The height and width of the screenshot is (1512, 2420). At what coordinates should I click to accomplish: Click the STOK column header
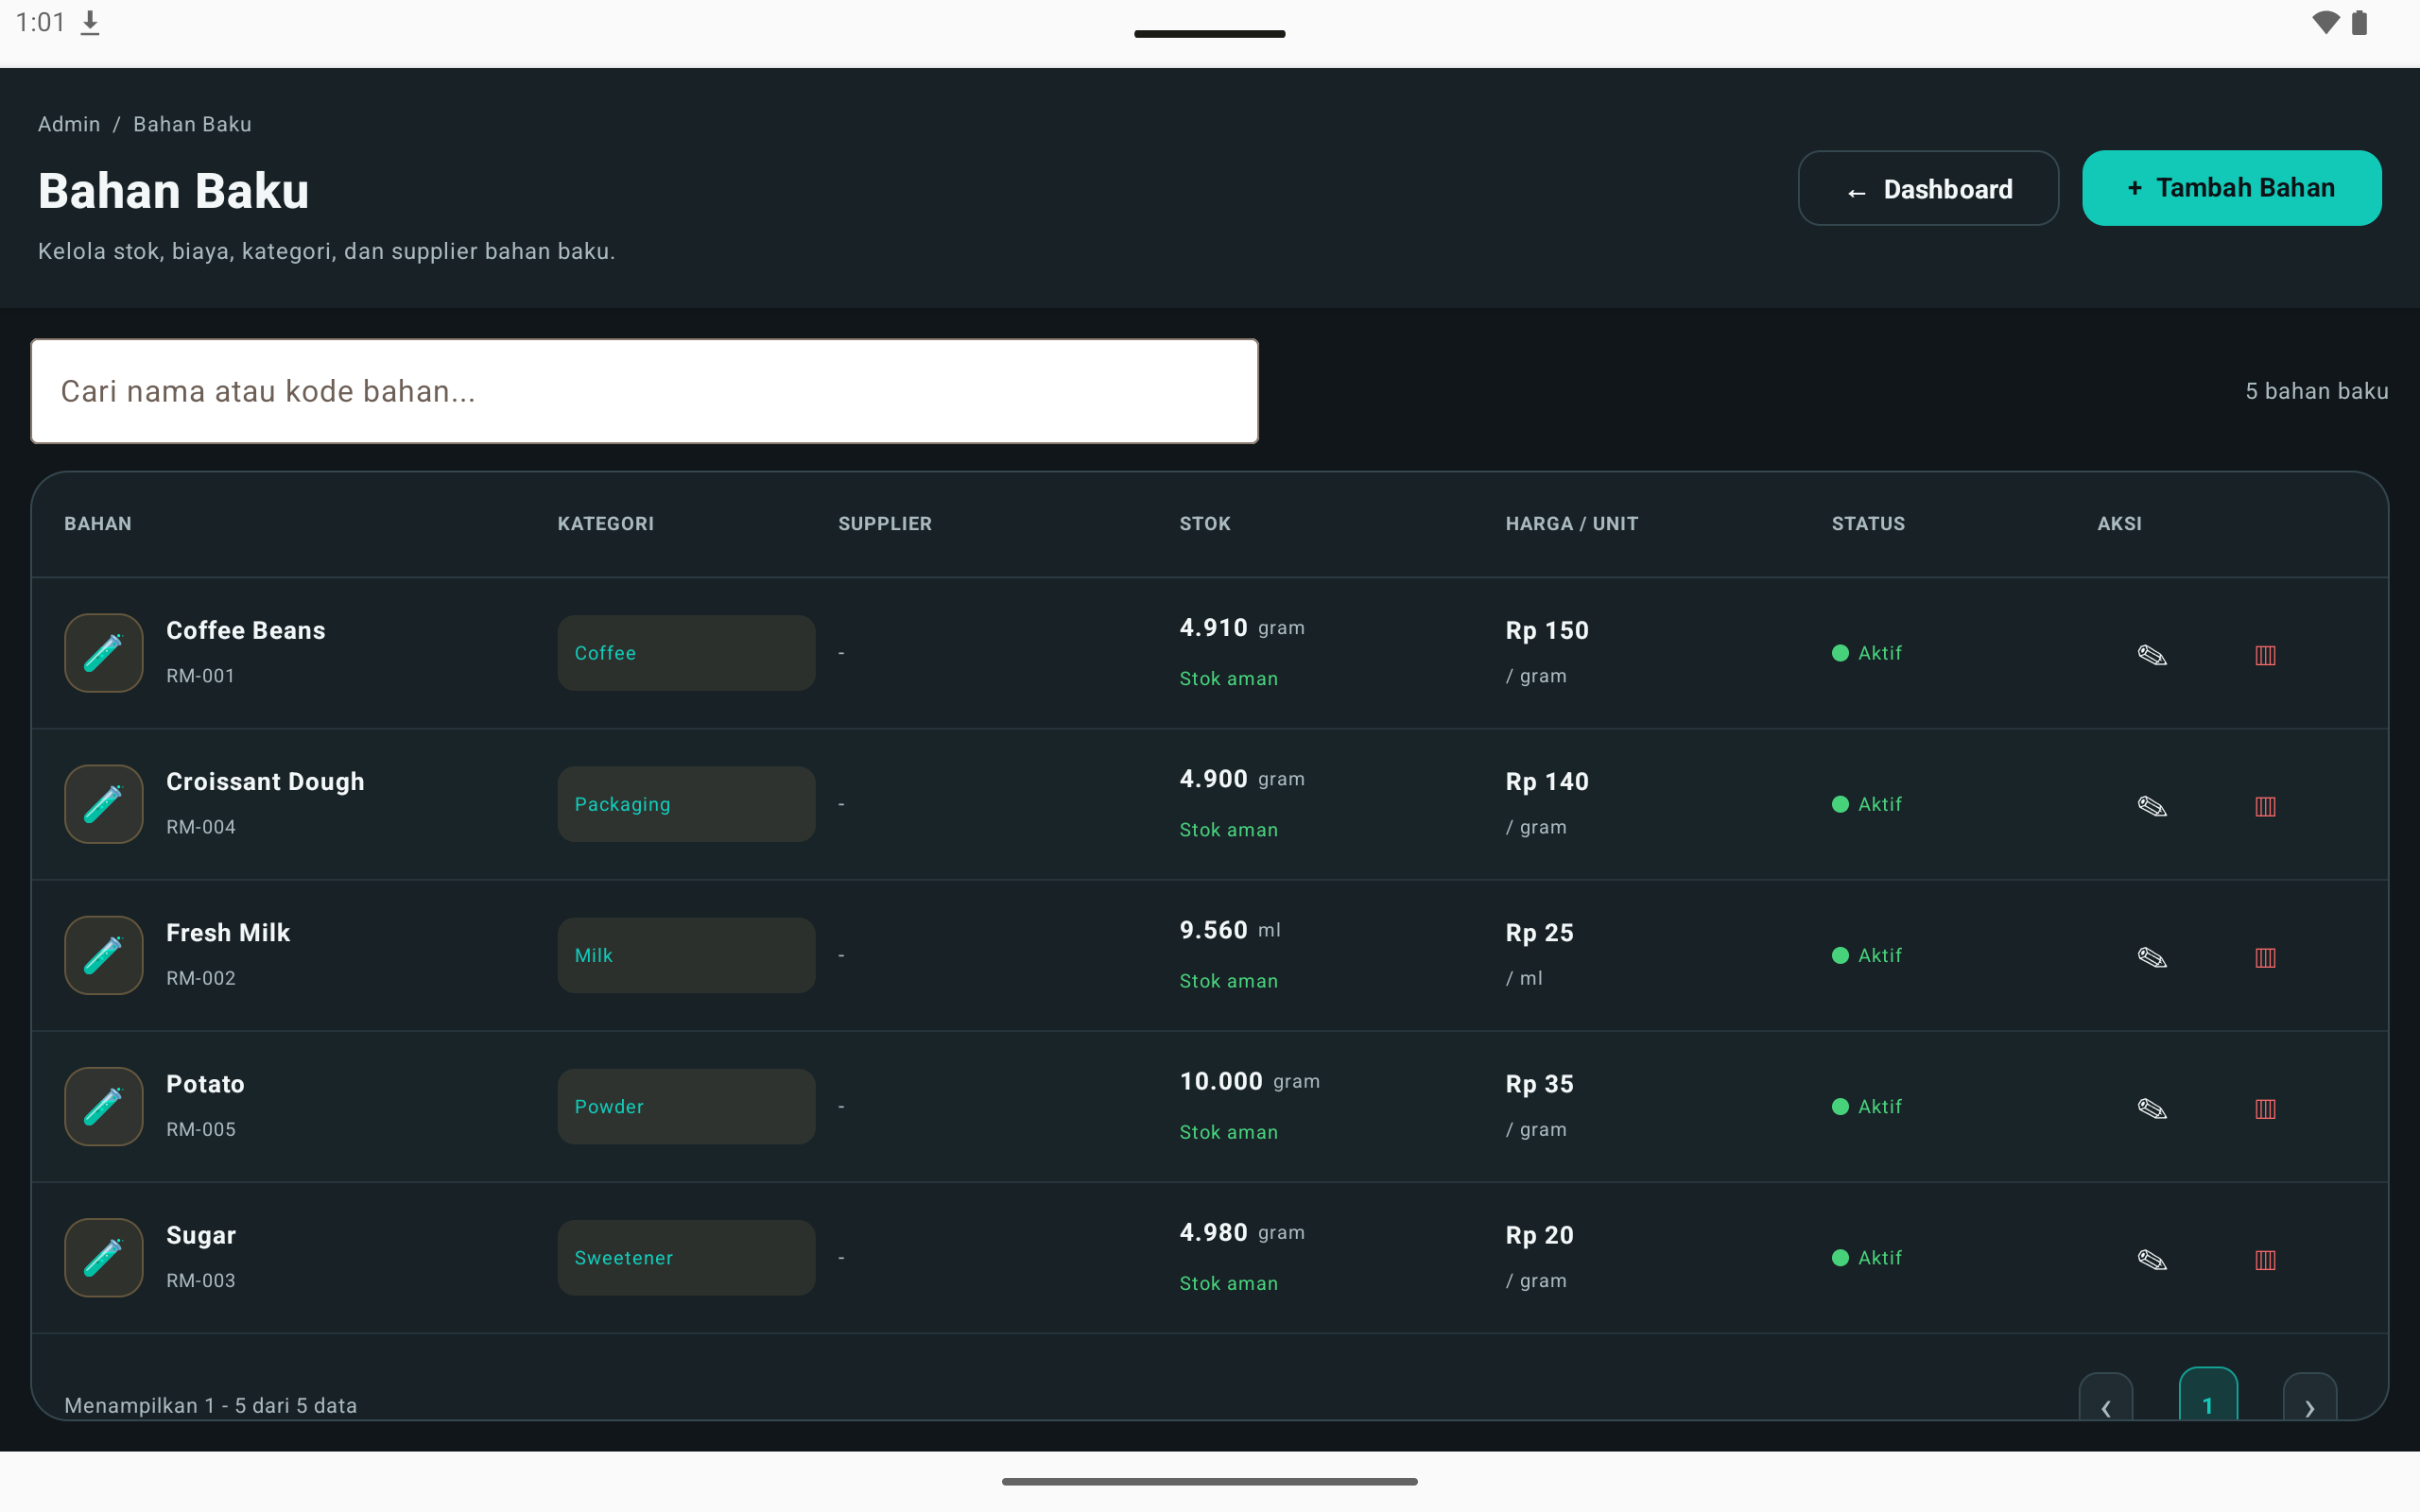tap(1205, 524)
